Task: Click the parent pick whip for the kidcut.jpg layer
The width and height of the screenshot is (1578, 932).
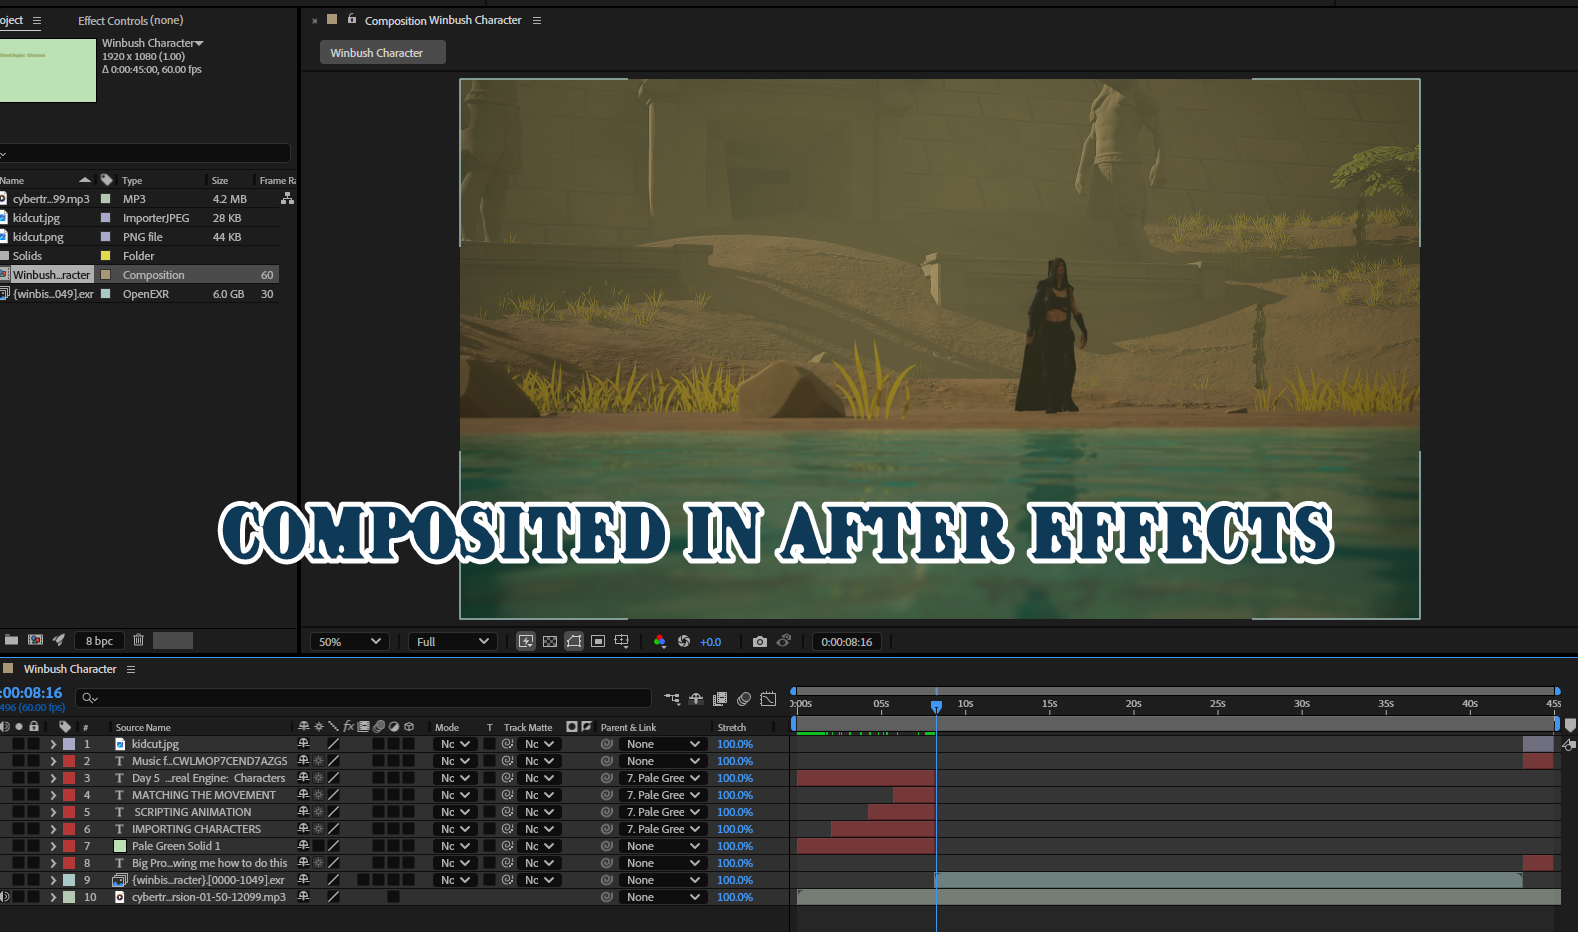Action: pos(606,744)
